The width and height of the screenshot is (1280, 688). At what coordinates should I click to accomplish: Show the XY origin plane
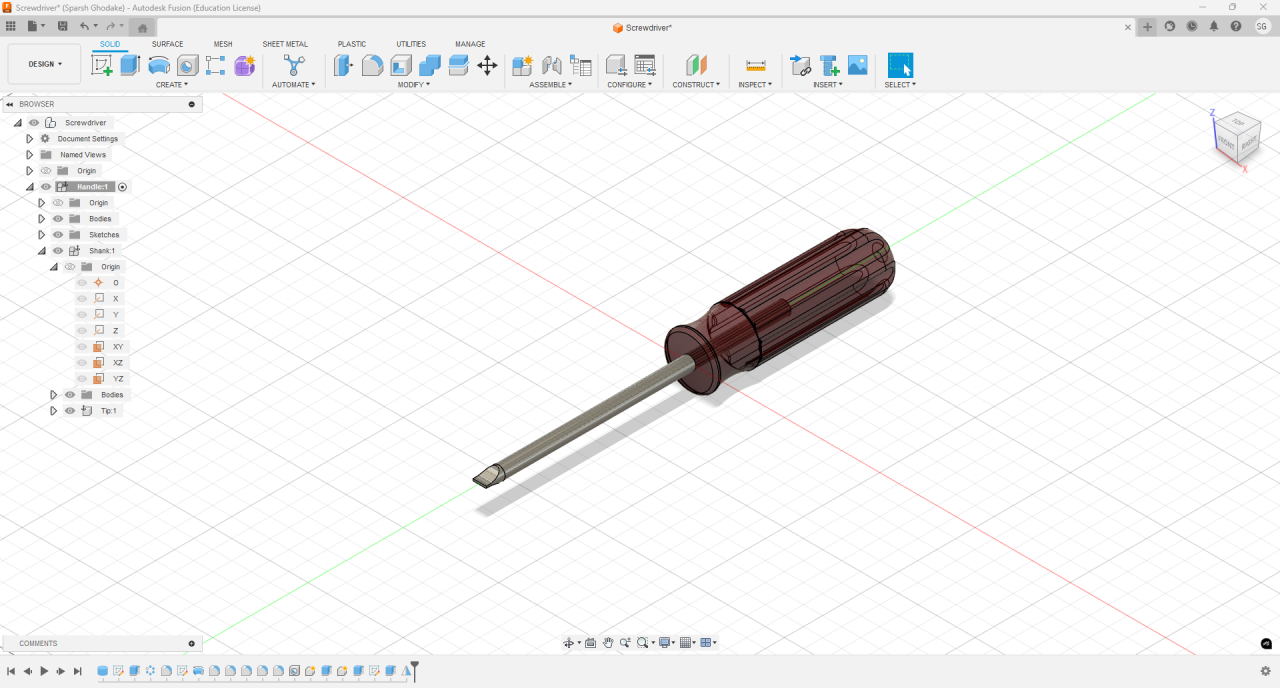click(x=82, y=347)
